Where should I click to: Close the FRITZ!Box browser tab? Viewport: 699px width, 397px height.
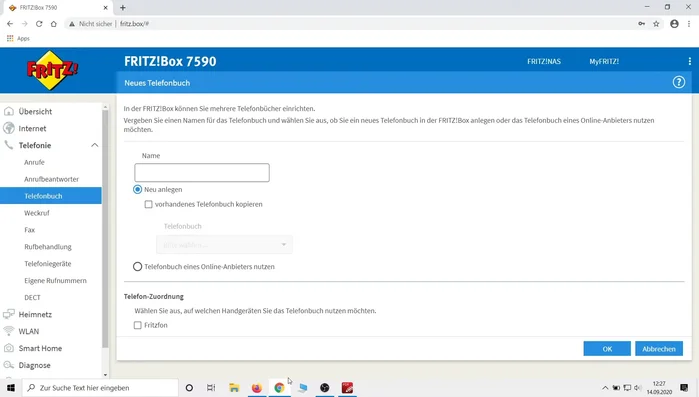coord(105,8)
